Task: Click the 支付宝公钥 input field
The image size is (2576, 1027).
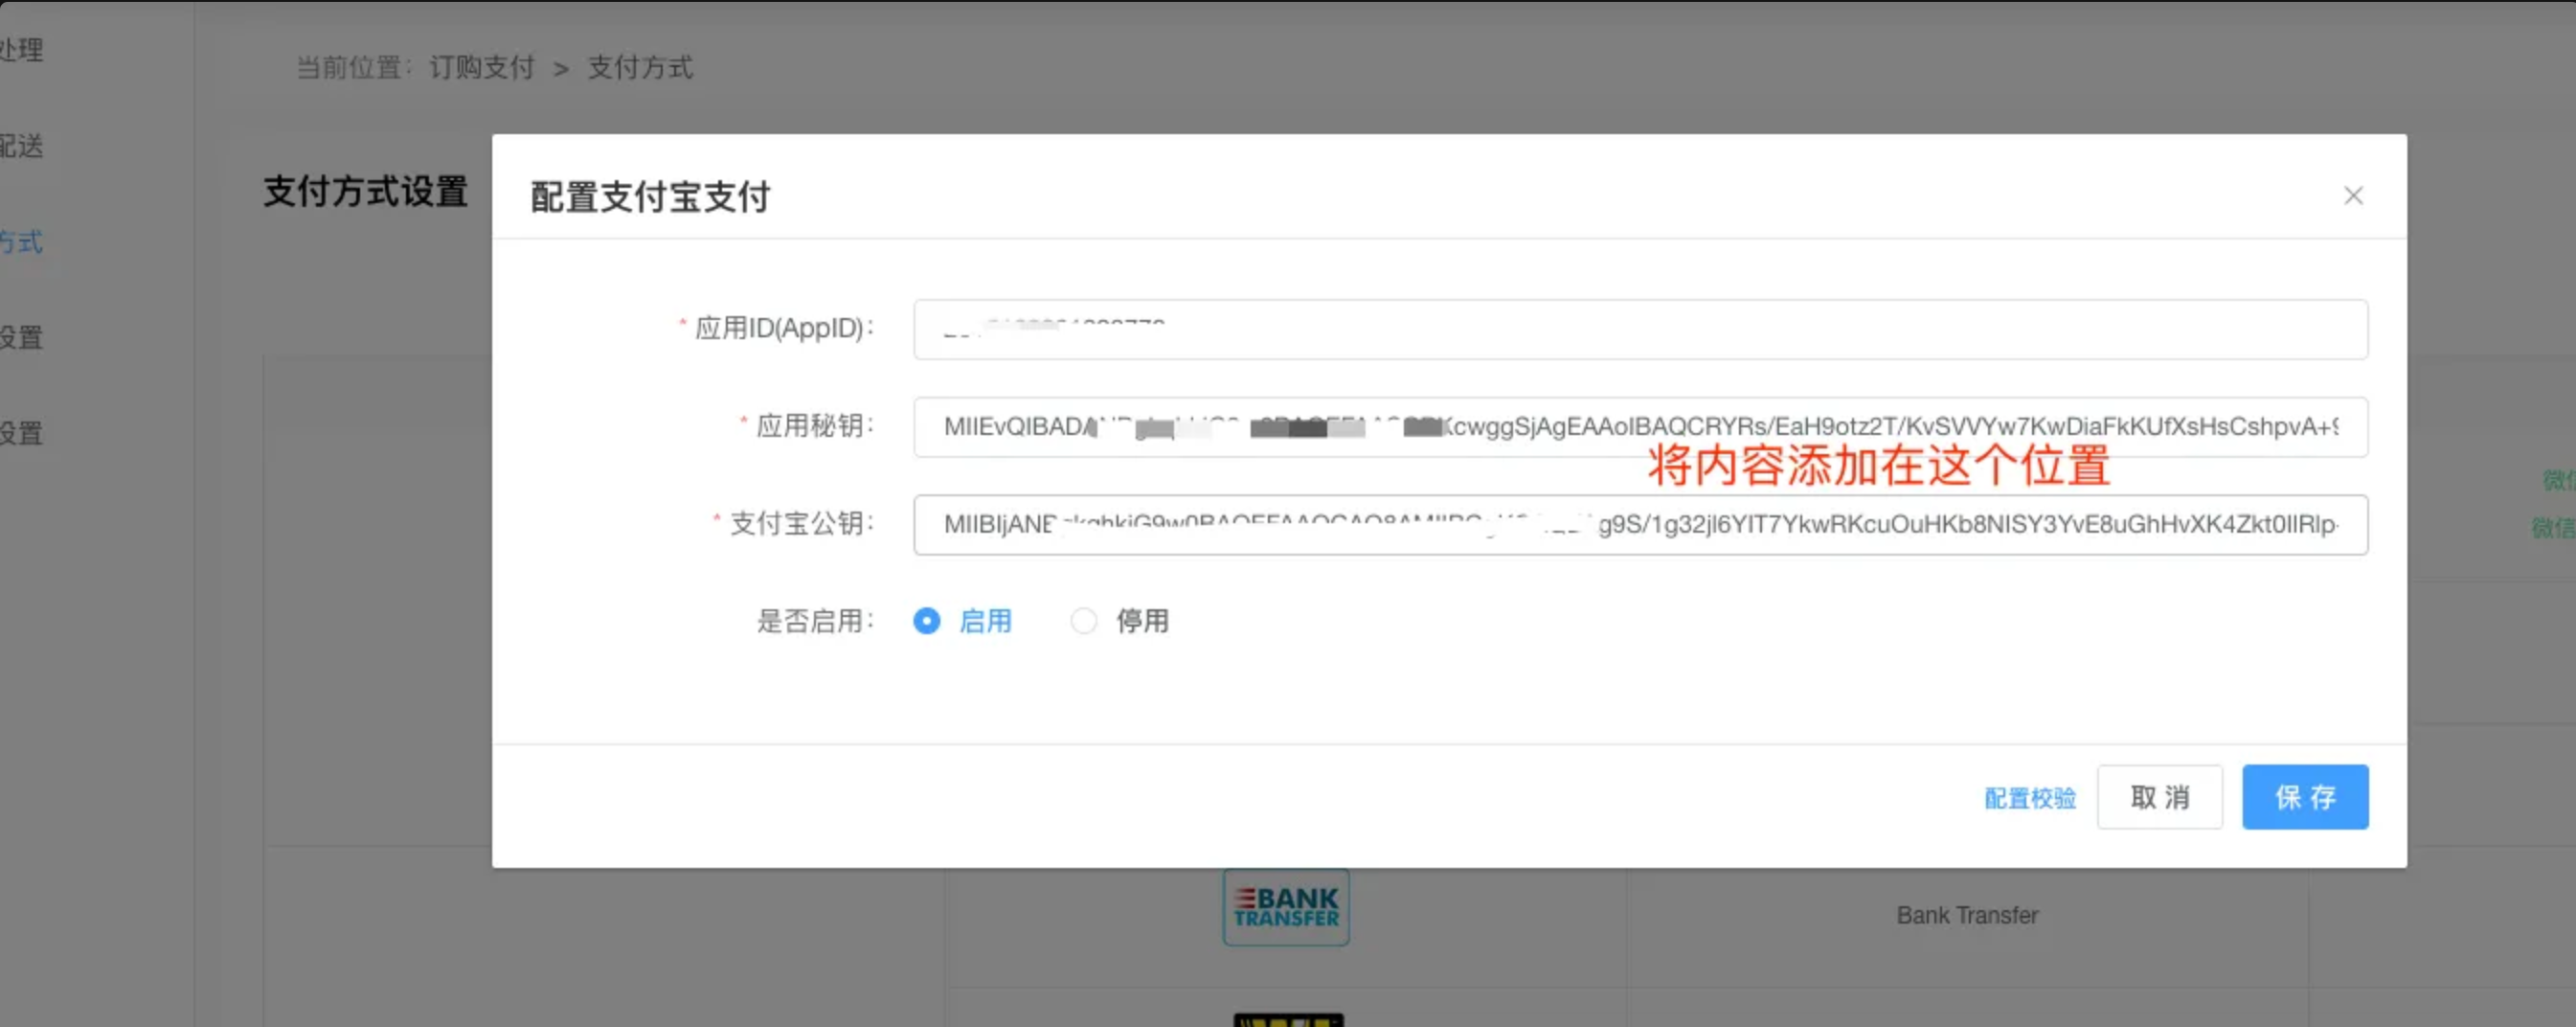Action: [x=1640, y=525]
